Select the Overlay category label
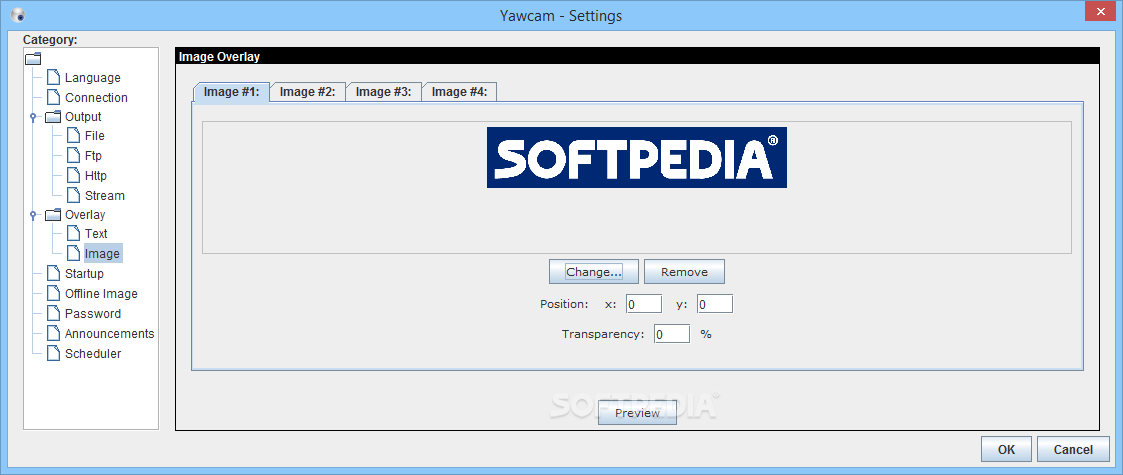Image resolution: width=1123 pixels, height=475 pixels. point(85,215)
